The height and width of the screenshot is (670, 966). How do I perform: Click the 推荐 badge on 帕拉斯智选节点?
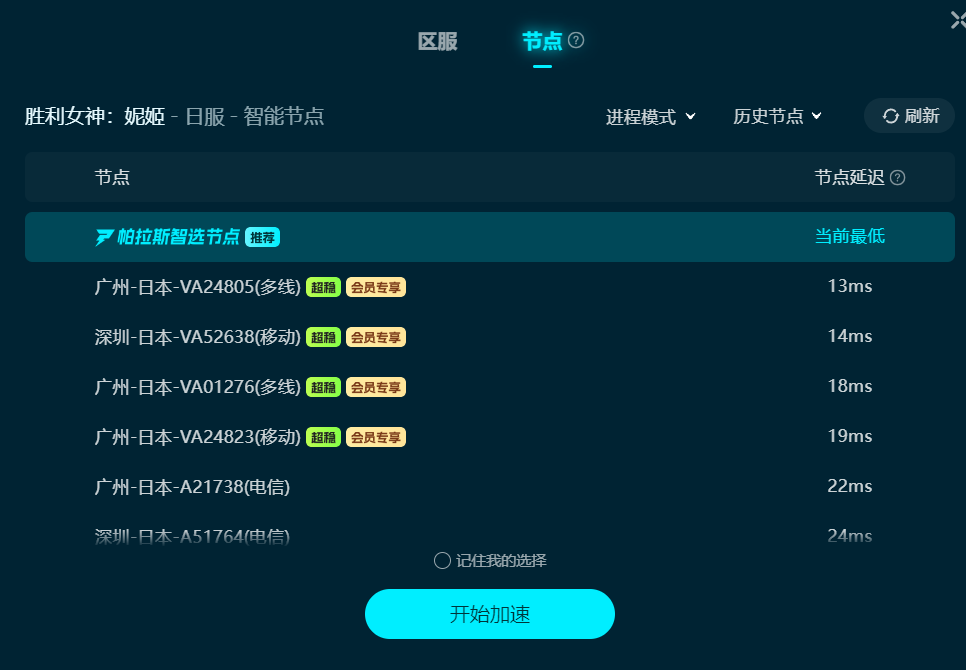click(x=262, y=237)
